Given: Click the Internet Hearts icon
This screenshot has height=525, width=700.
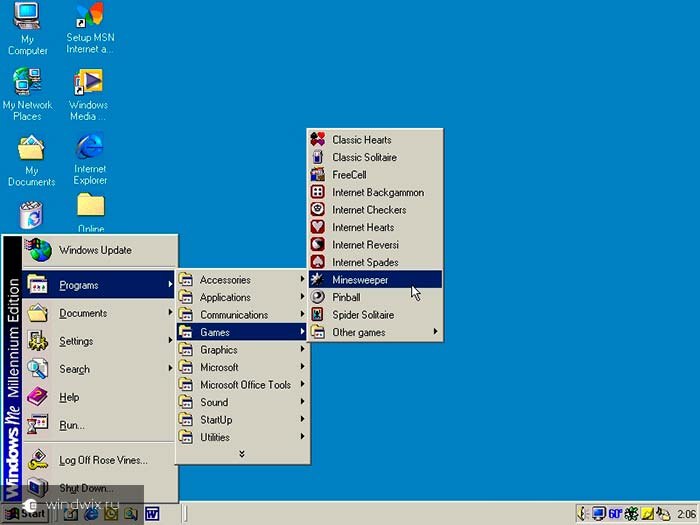Looking at the screenshot, I should tap(317, 227).
